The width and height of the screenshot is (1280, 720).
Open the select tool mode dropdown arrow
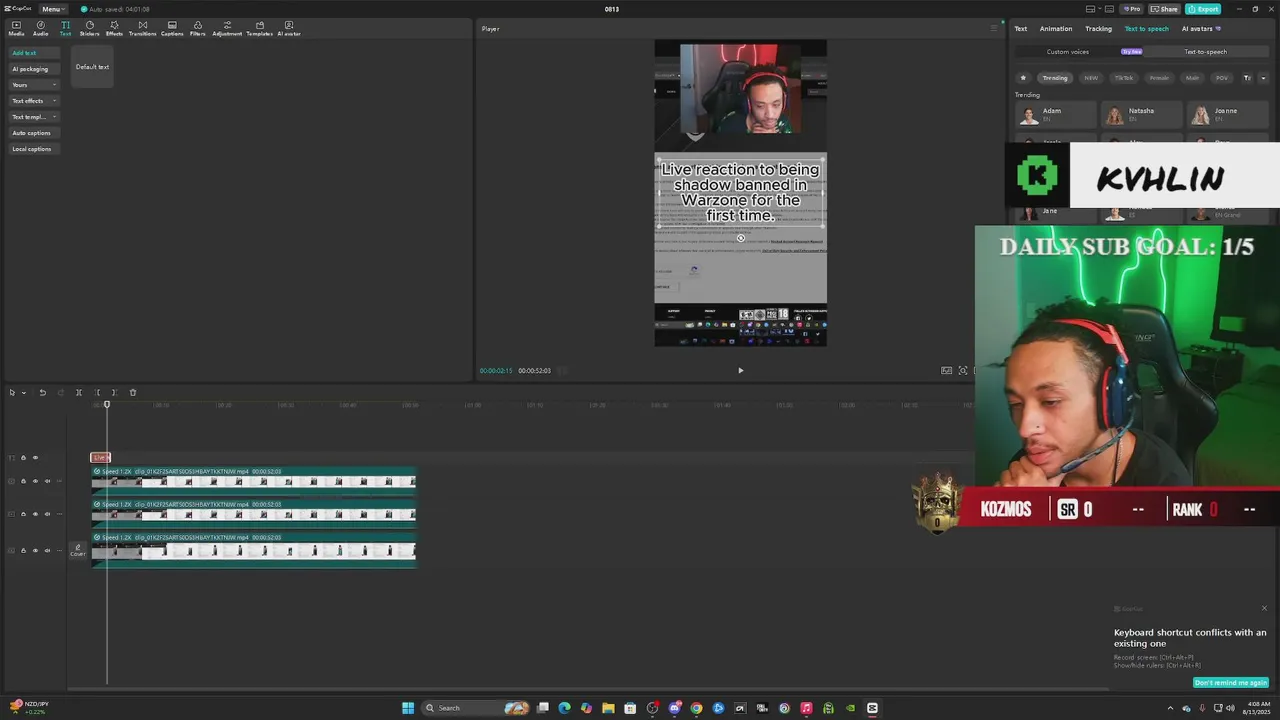click(23, 392)
